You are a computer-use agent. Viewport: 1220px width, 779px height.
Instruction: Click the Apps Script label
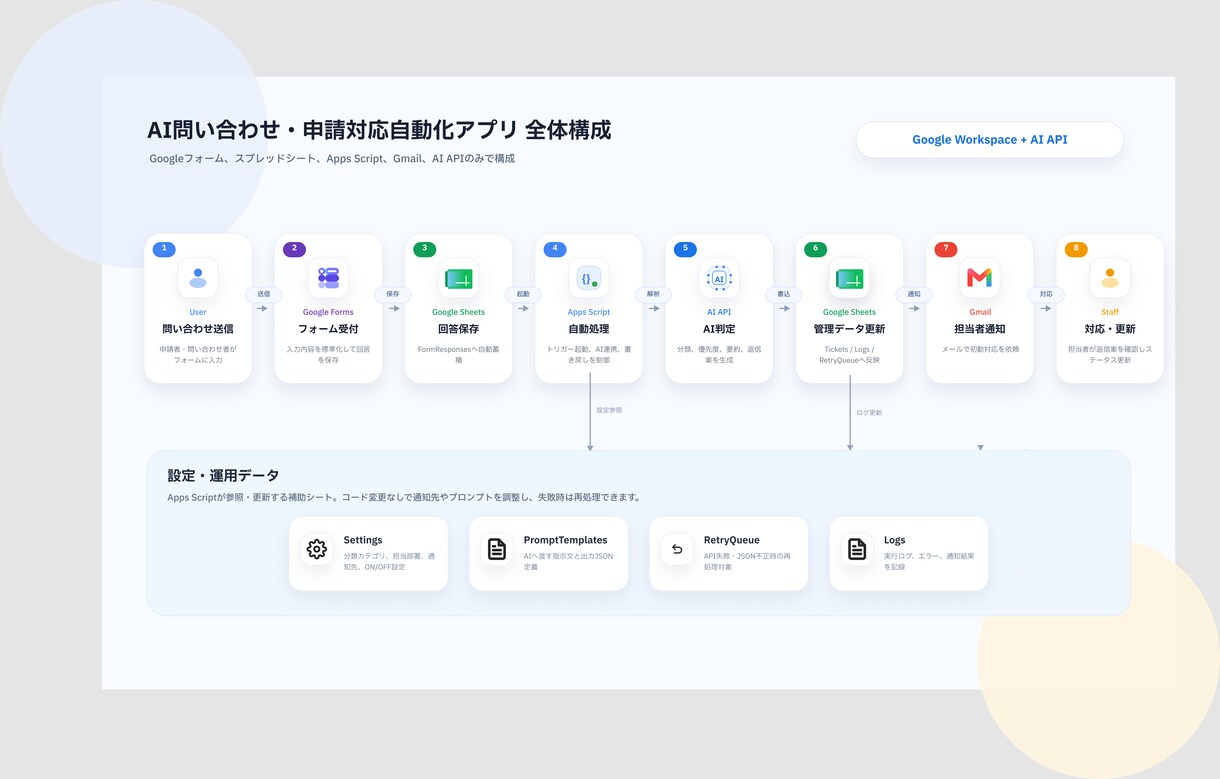click(589, 312)
